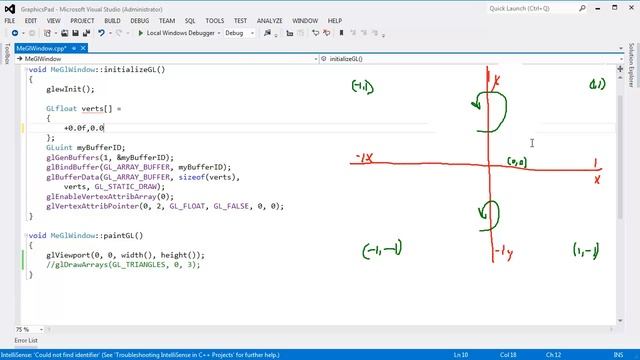The width and height of the screenshot is (640, 360).
Task: Click in the Quick Launch search box
Action: (533, 8)
